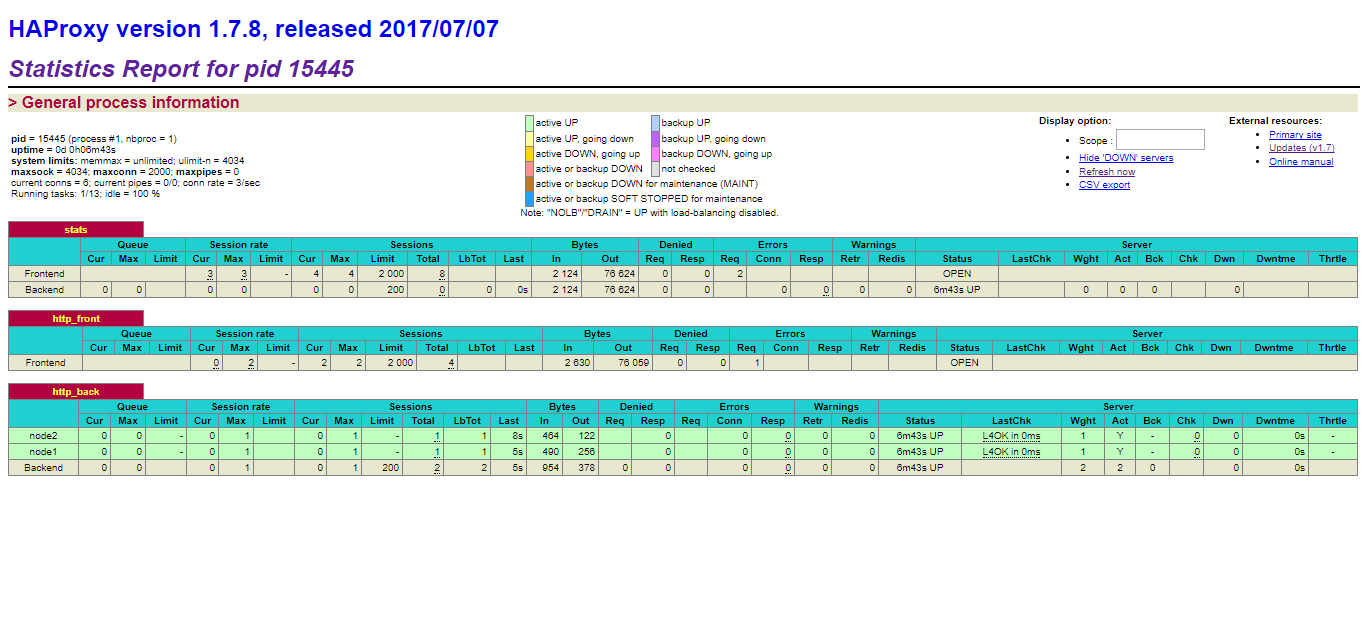Click the Frontend row label in stats table
Image resolution: width=1363 pixels, height=617 pixels.
pos(44,274)
